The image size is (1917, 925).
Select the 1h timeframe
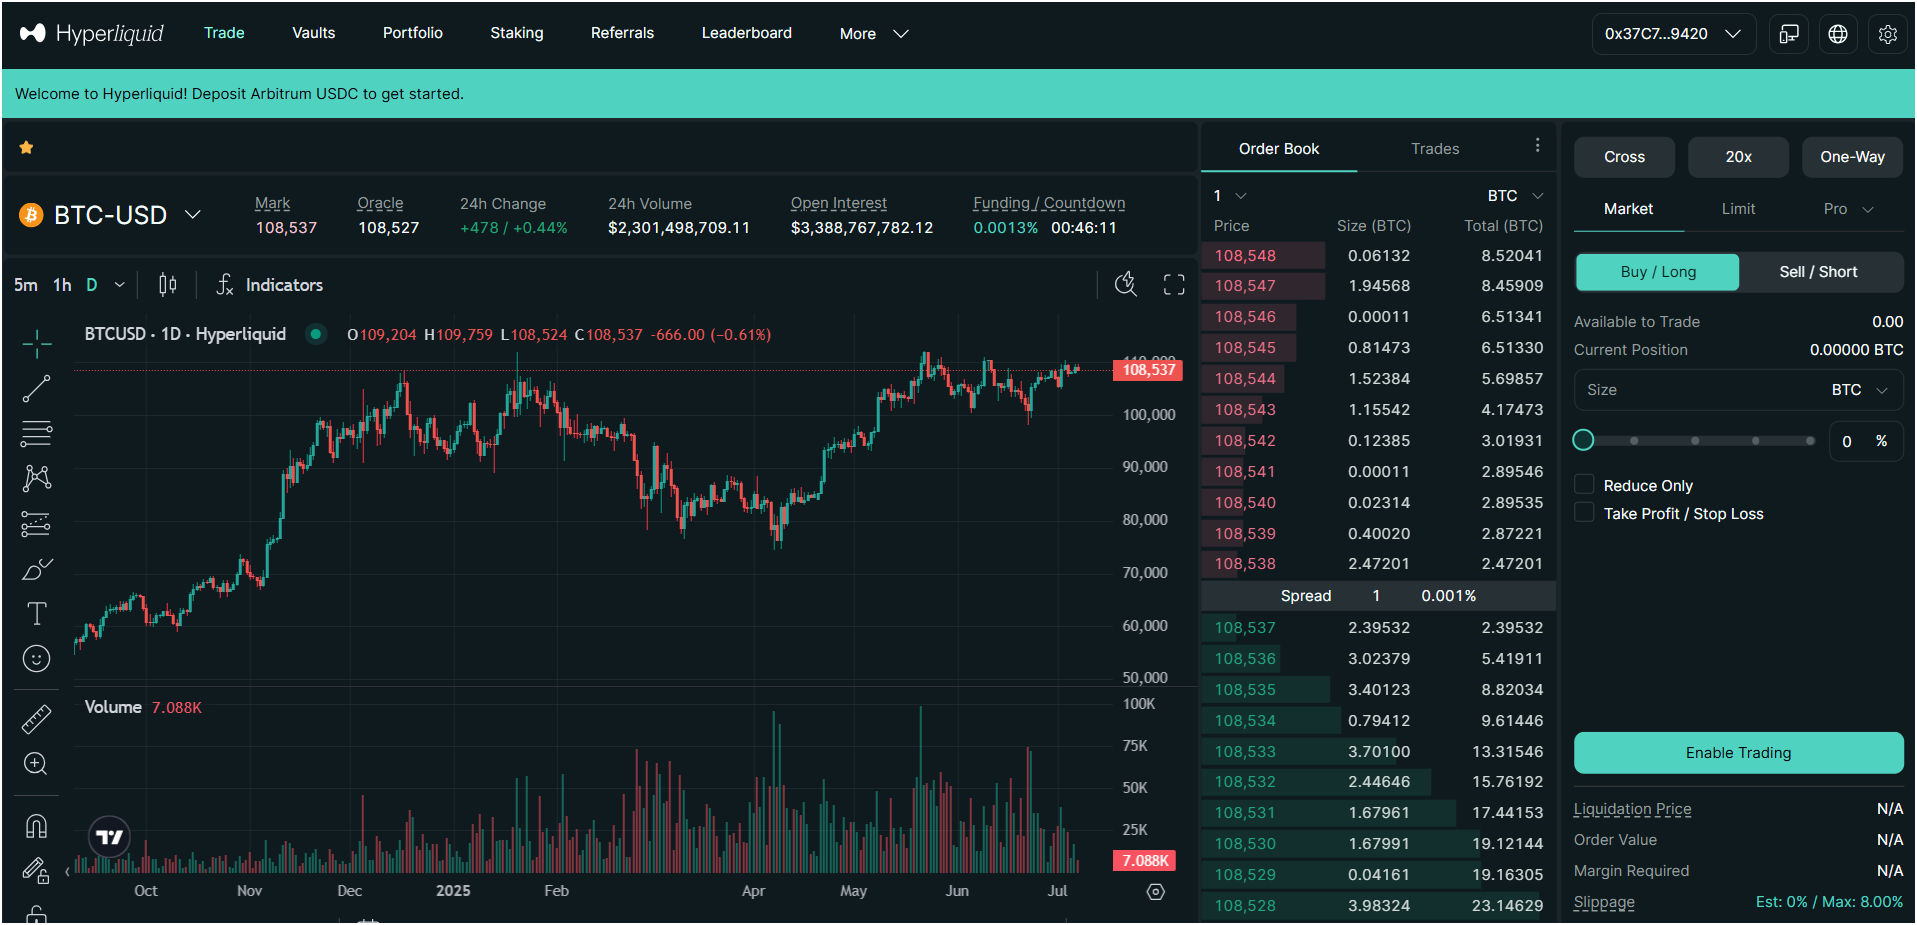point(62,285)
